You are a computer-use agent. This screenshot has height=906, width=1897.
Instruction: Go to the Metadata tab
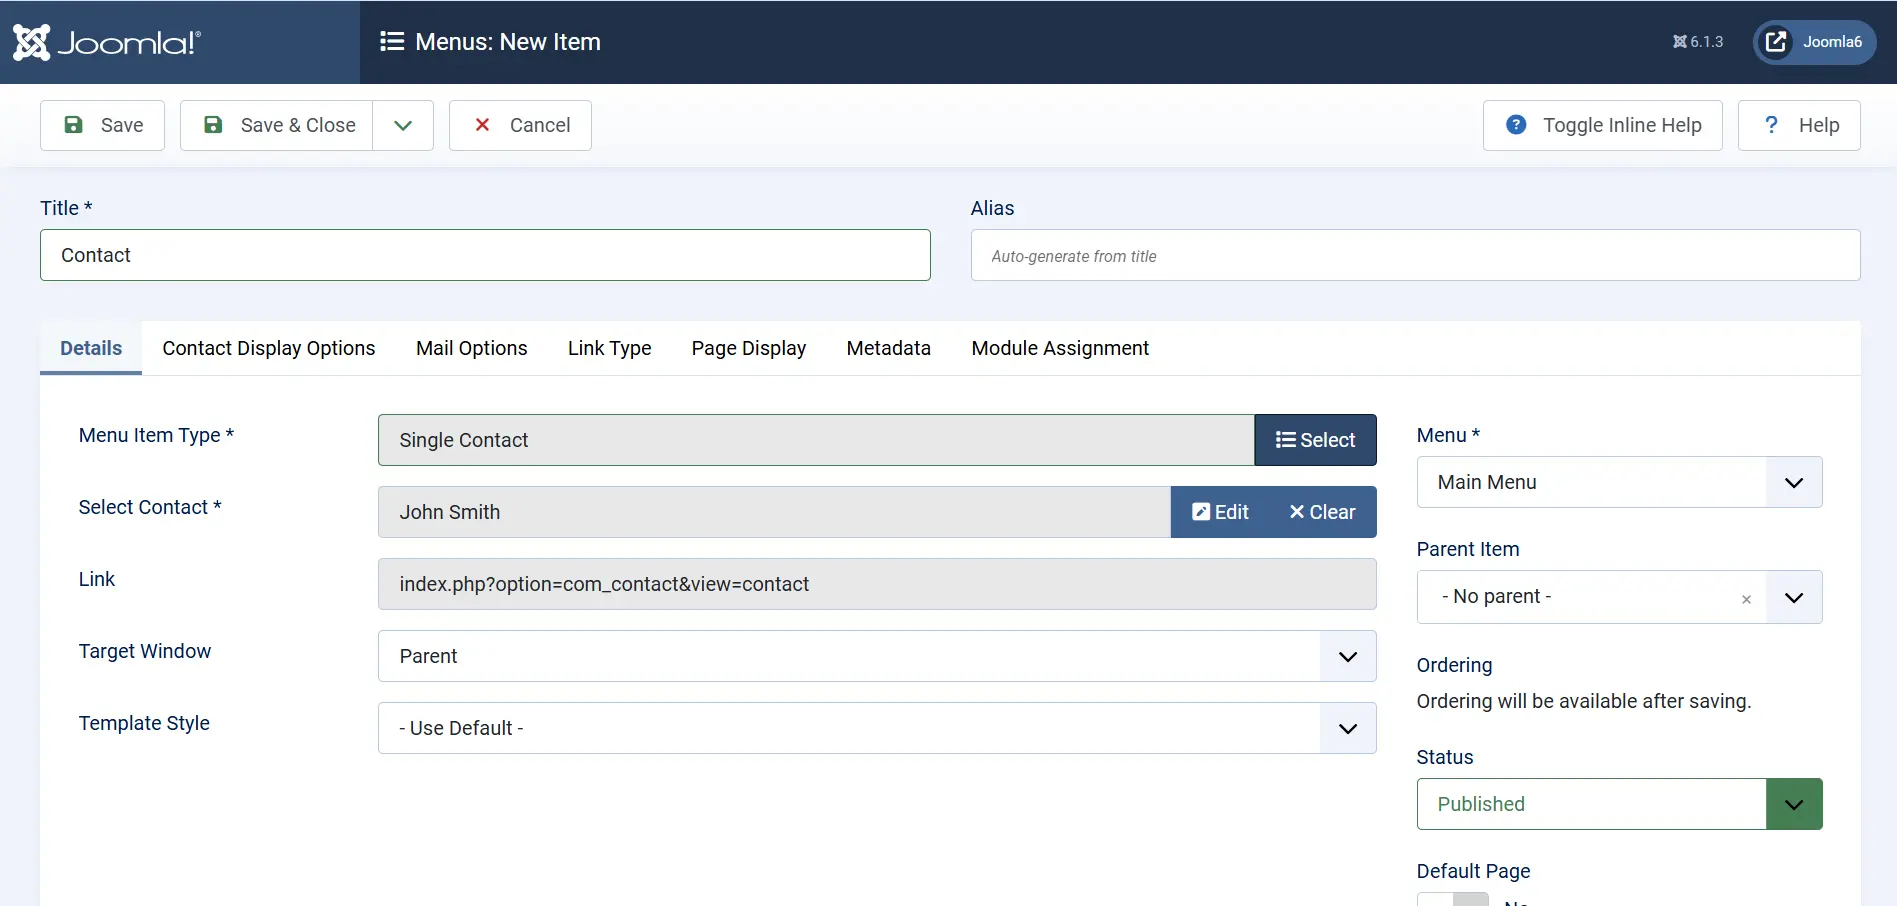pos(889,348)
